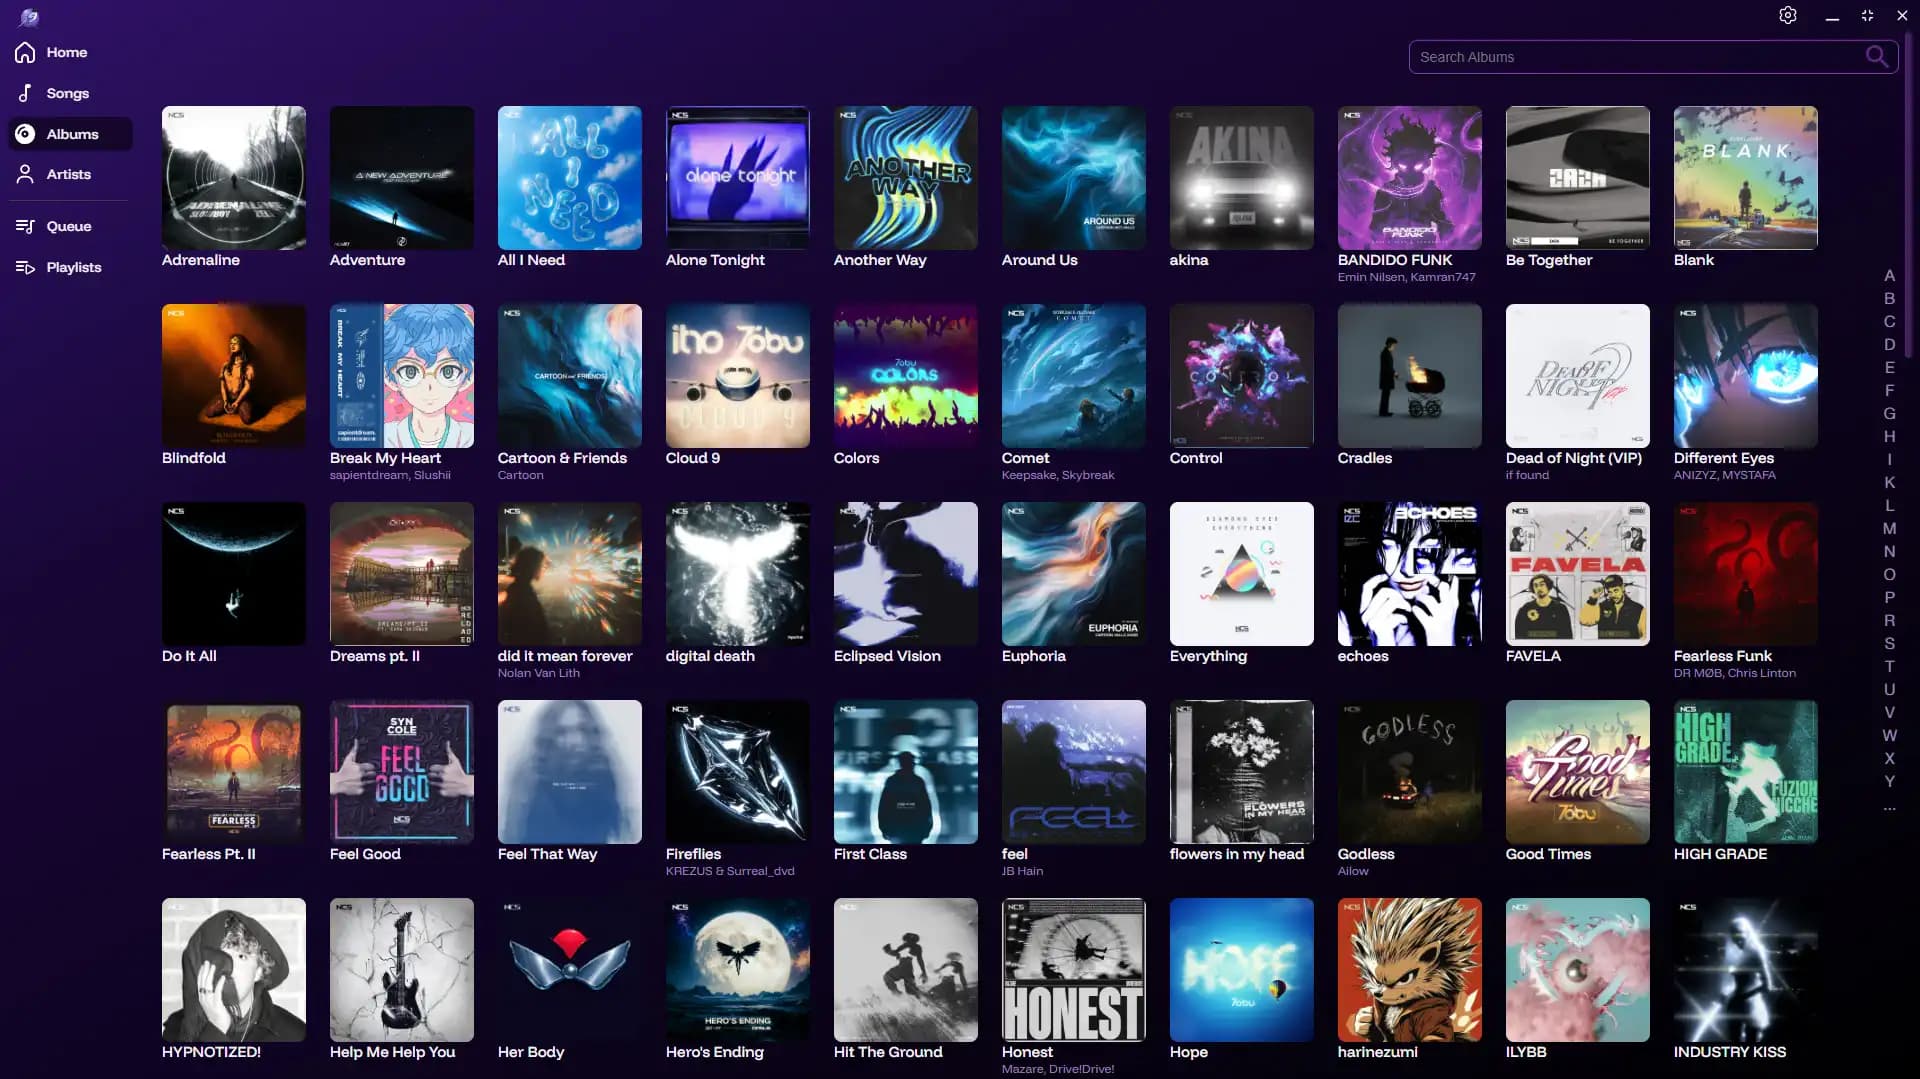Image resolution: width=1920 pixels, height=1079 pixels.
Task: Open the BANDIDO FUNK album by Emin Nilsen
Action: (1409, 178)
